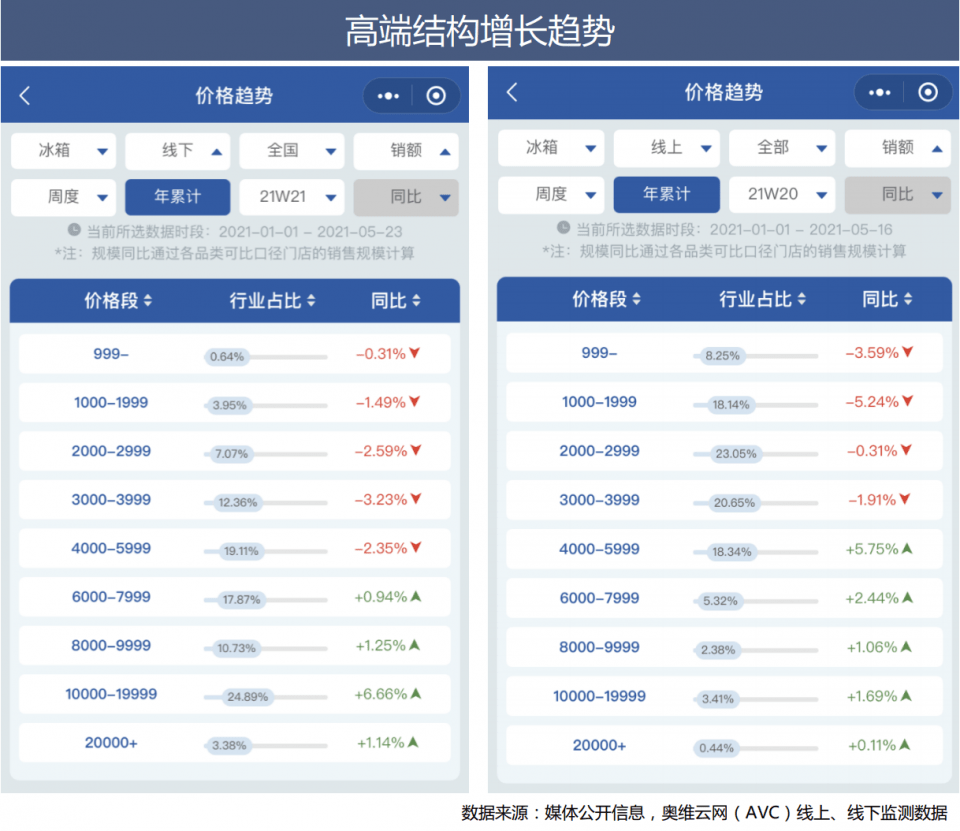This screenshot has width=960, height=831.
Task: Select 20000+ row in right table
Action: point(724,745)
